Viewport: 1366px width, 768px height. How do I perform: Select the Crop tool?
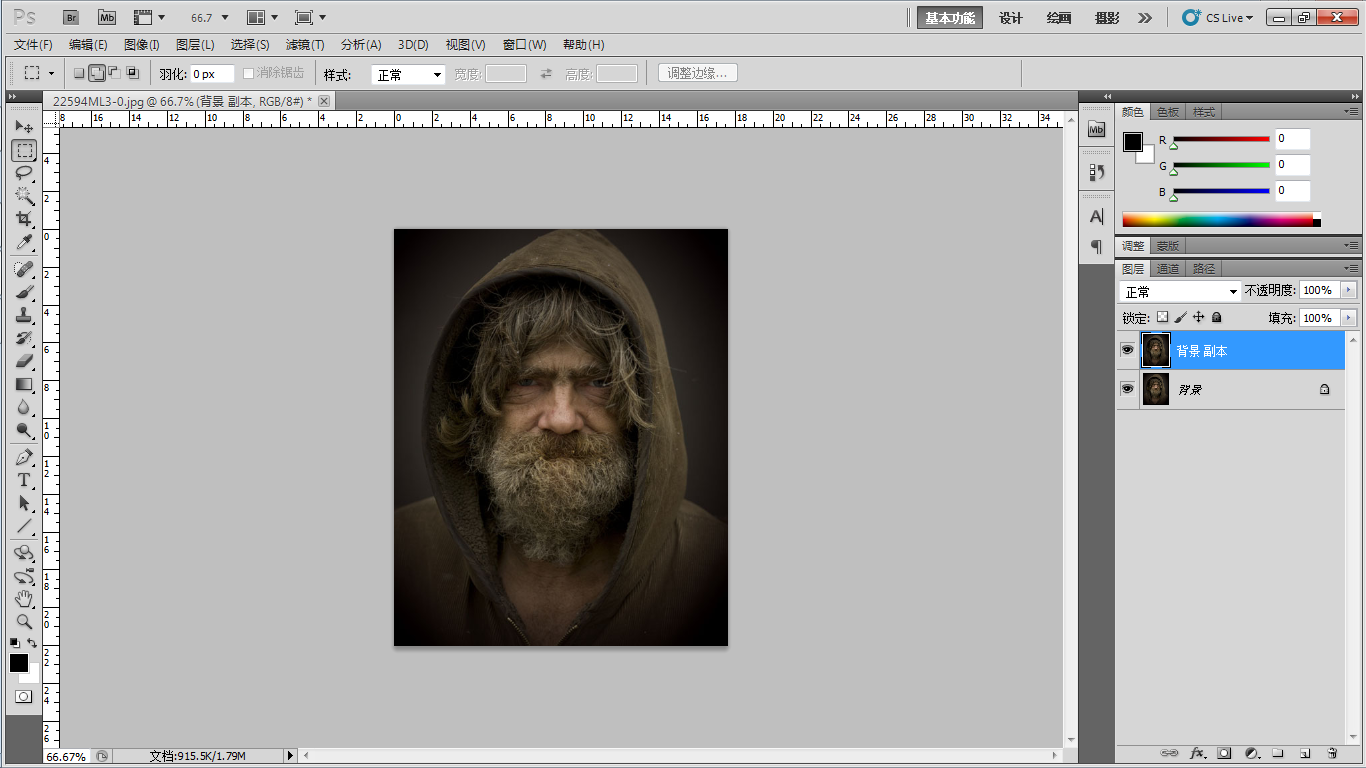tap(24, 219)
